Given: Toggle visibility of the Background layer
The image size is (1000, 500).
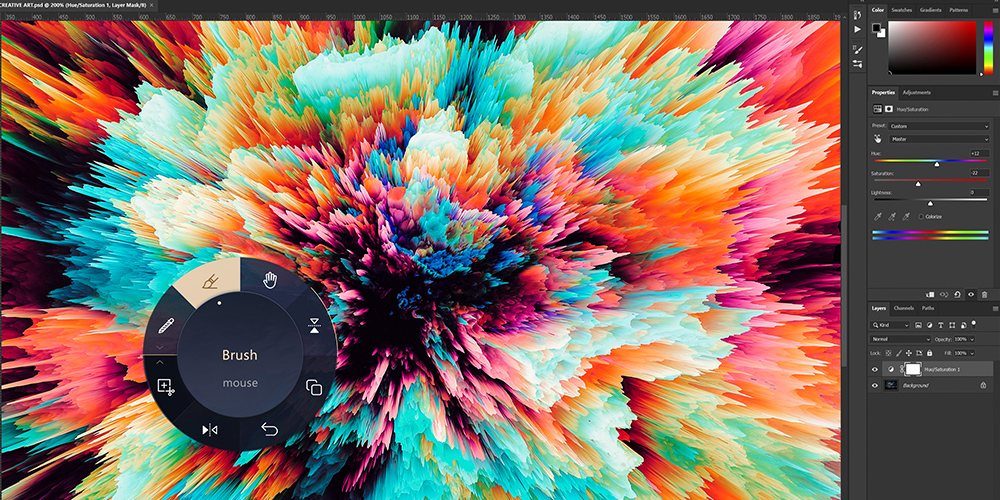Looking at the screenshot, I should [x=875, y=385].
